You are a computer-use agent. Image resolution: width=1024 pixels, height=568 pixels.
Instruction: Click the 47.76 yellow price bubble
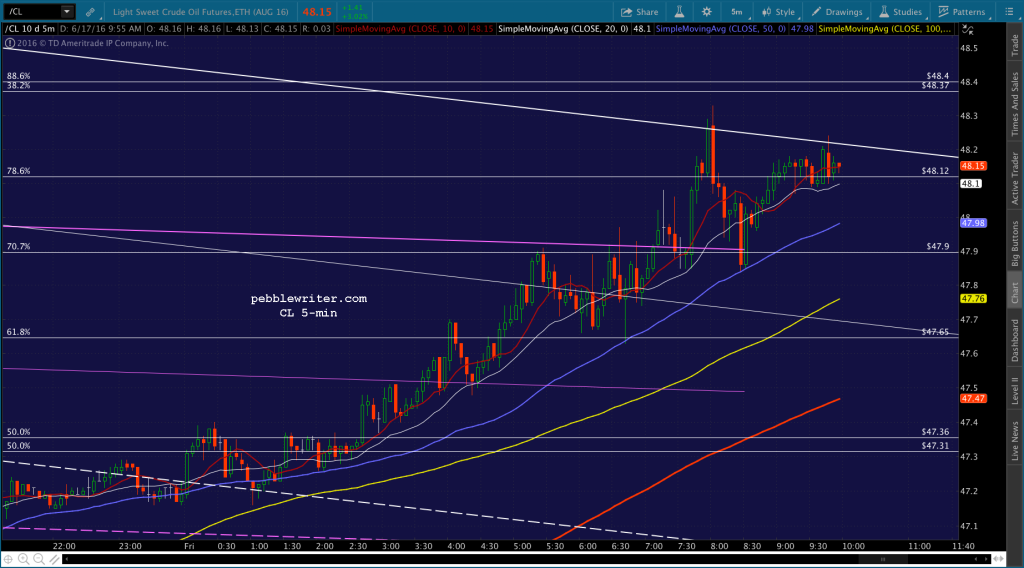tap(973, 298)
